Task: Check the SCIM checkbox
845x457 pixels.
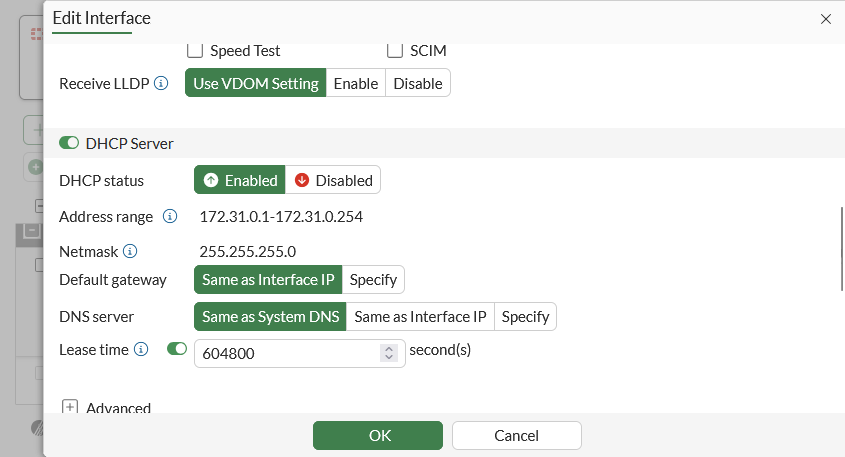Action: tap(395, 50)
